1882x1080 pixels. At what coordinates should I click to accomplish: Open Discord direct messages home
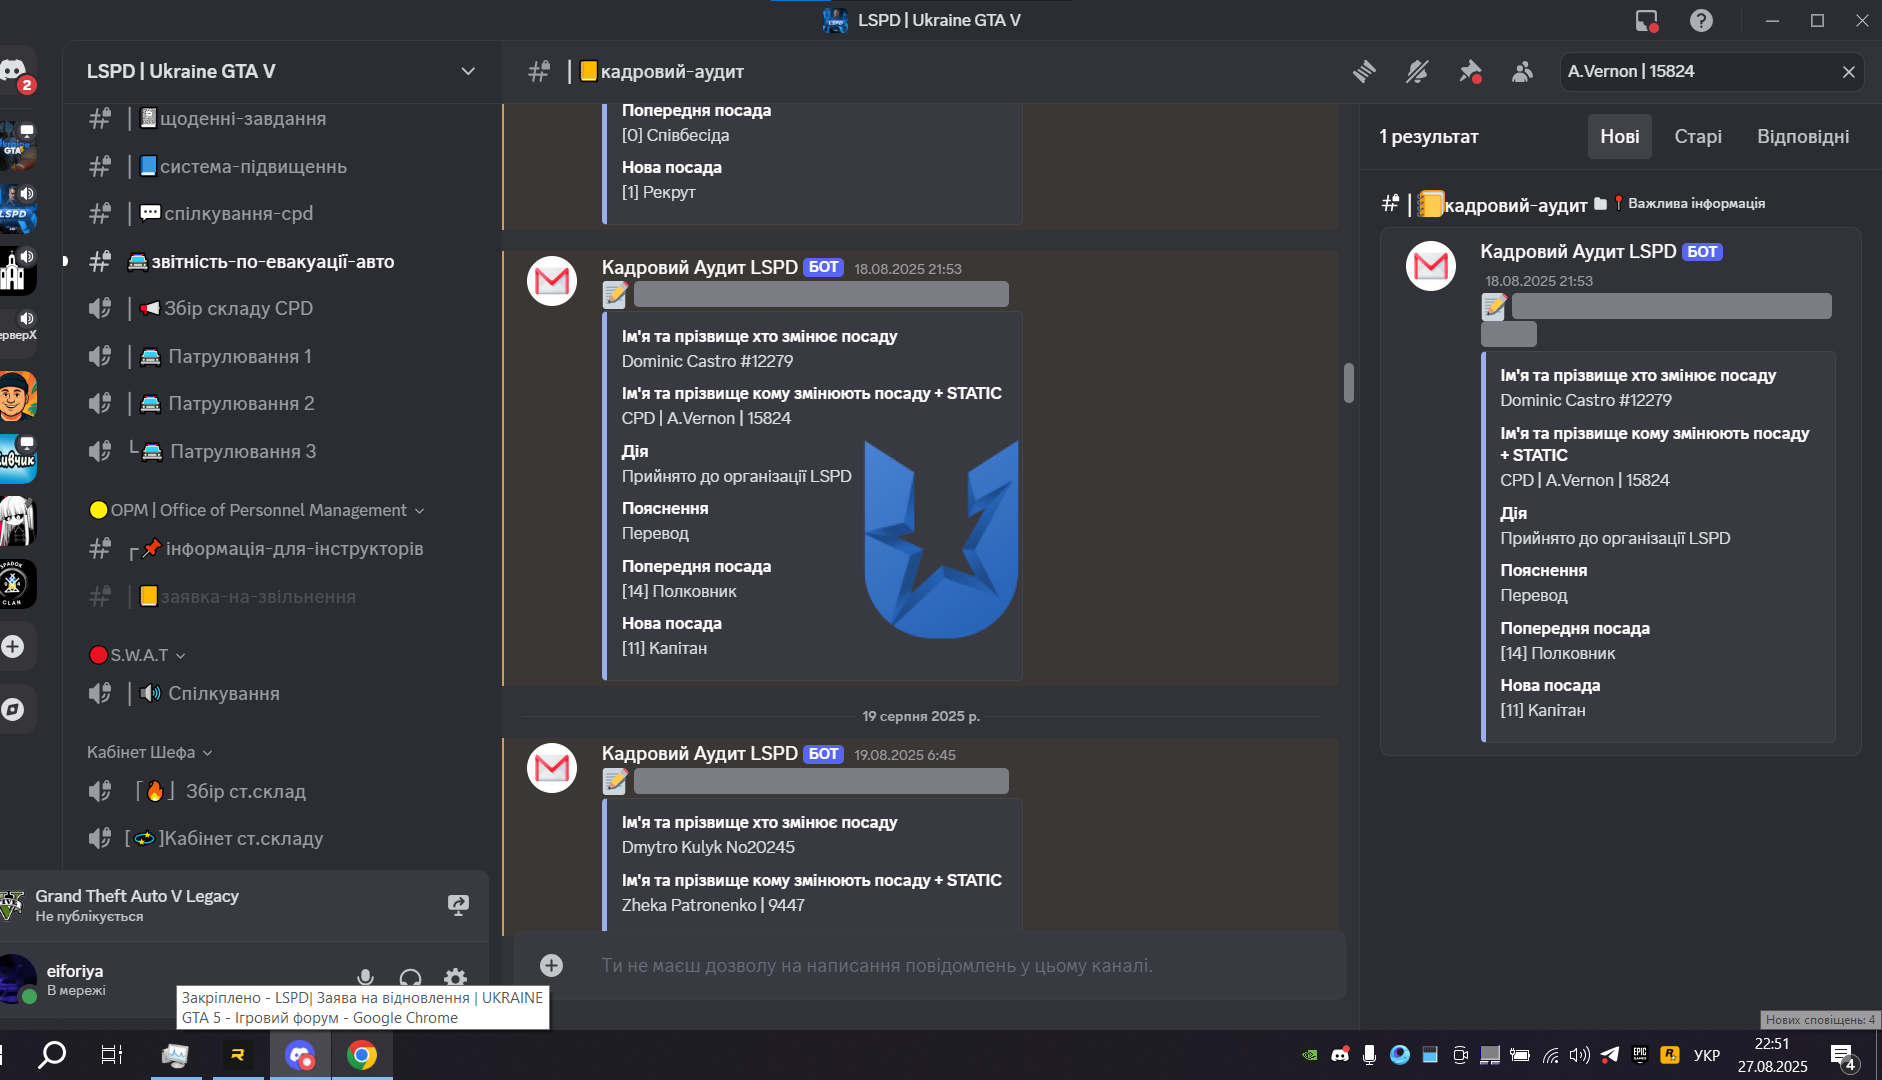coord(14,72)
